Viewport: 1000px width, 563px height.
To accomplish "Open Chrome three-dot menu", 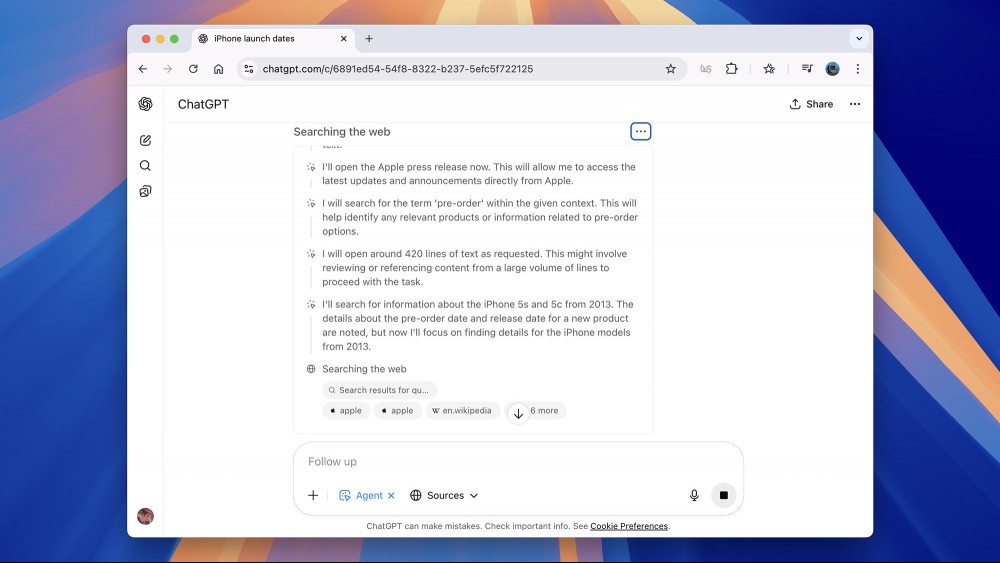I will pyautogui.click(x=858, y=69).
